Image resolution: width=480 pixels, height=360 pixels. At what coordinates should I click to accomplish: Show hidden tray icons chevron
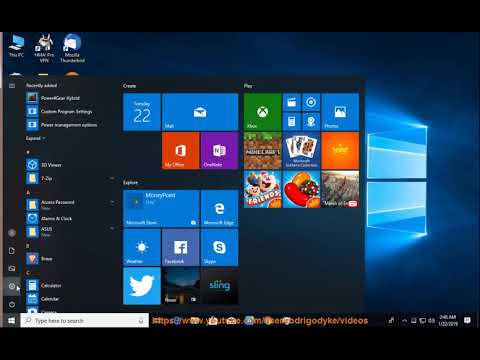pyautogui.click(x=404, y=320)
